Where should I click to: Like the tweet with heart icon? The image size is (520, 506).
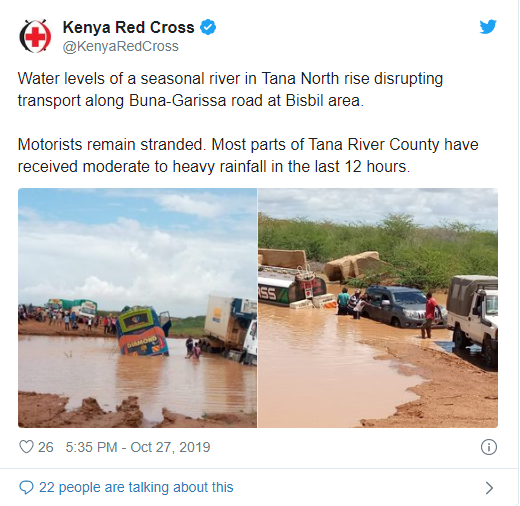tap(26, 447)
